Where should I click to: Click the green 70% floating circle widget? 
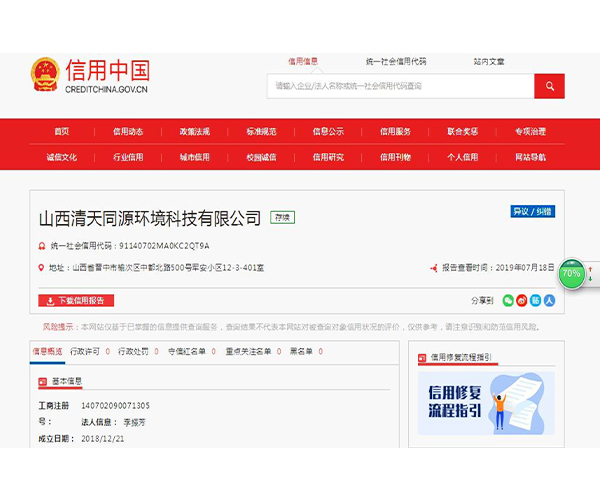[x=571, y=273]
